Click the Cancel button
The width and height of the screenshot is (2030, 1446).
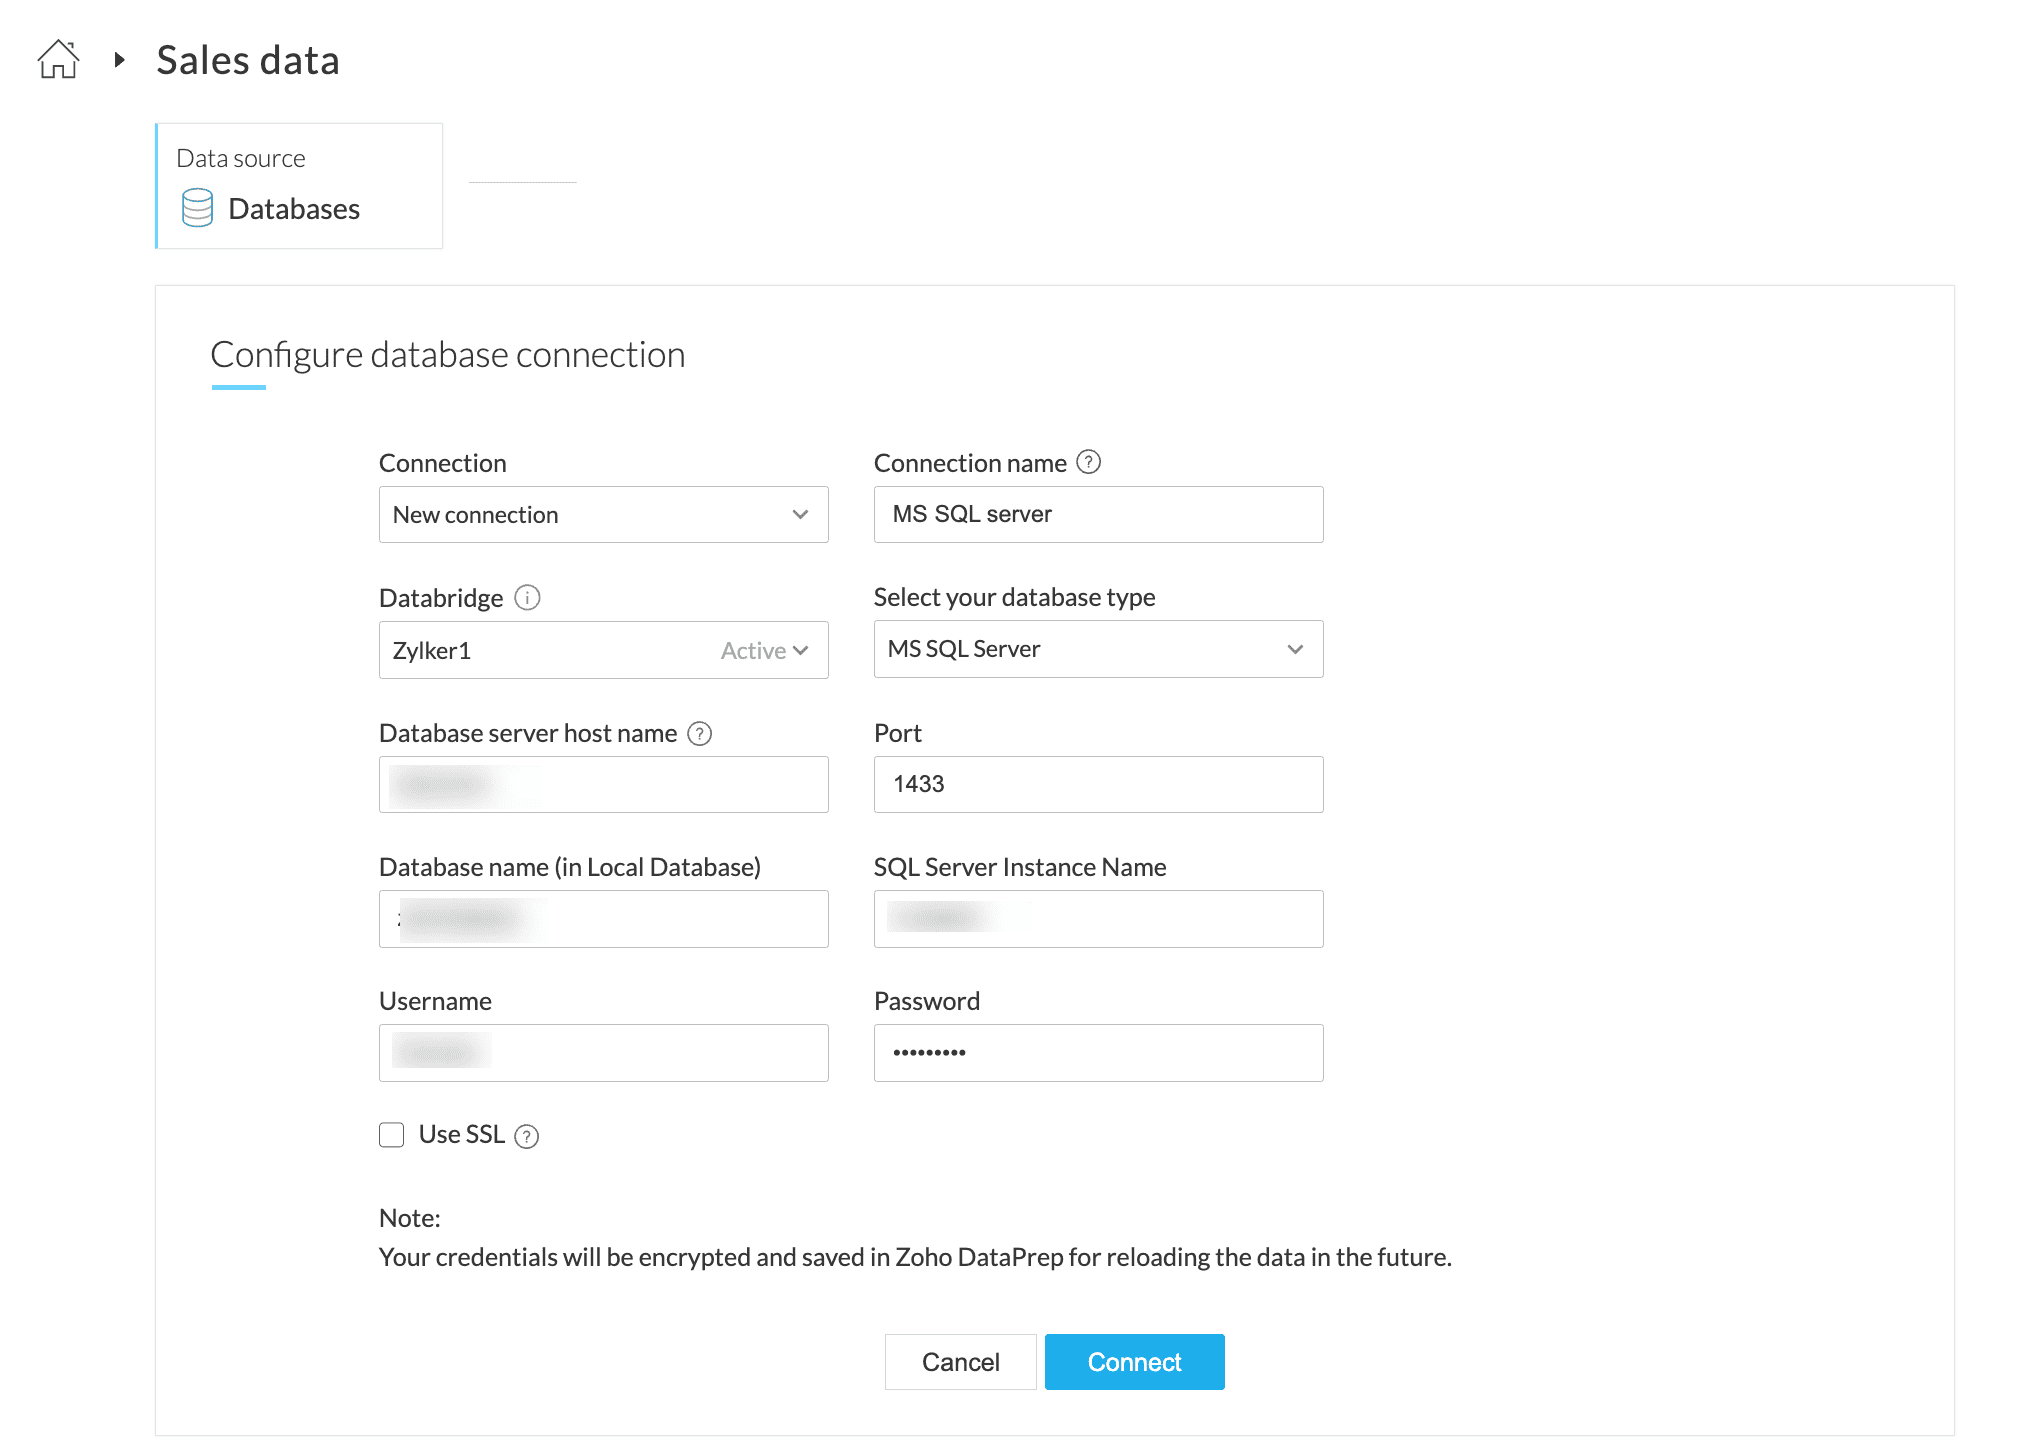pyautogui.click(x=960, y=1362)
